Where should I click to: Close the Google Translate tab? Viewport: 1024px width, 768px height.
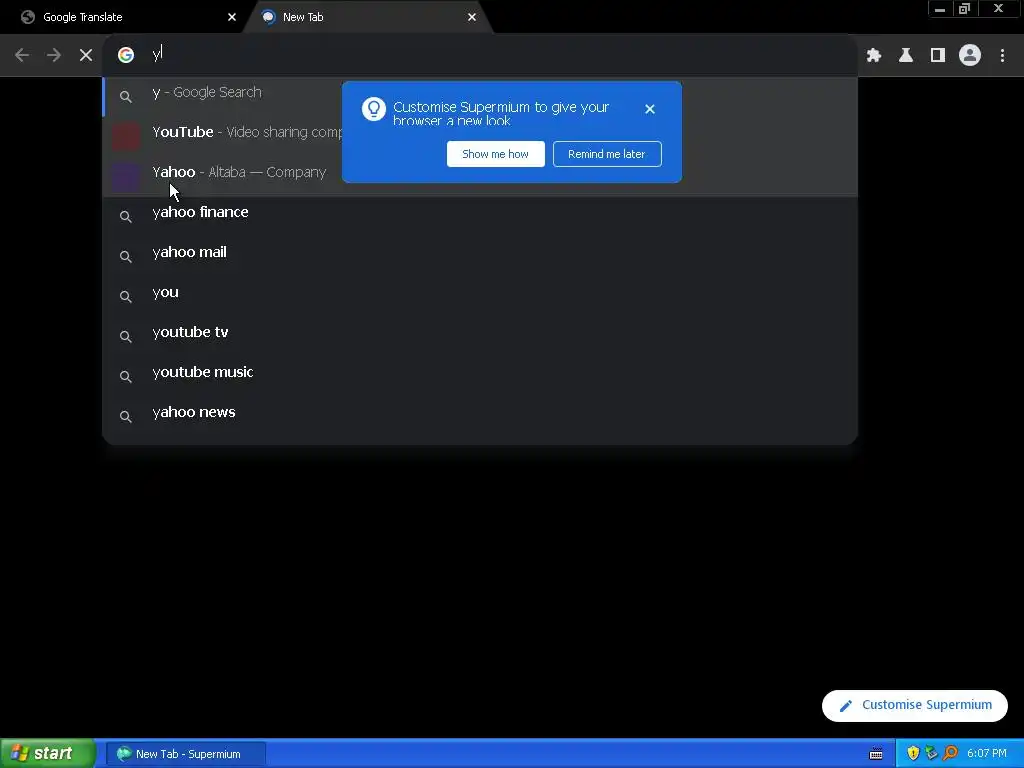pyautogui.click(x=232, y=17)
